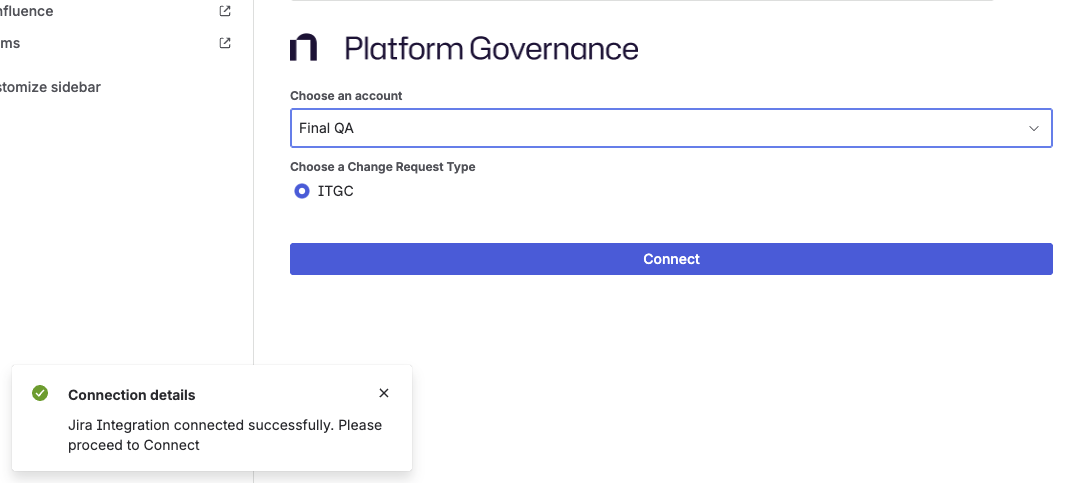Click the 'Platform Governance' heading text

[491, 48]
